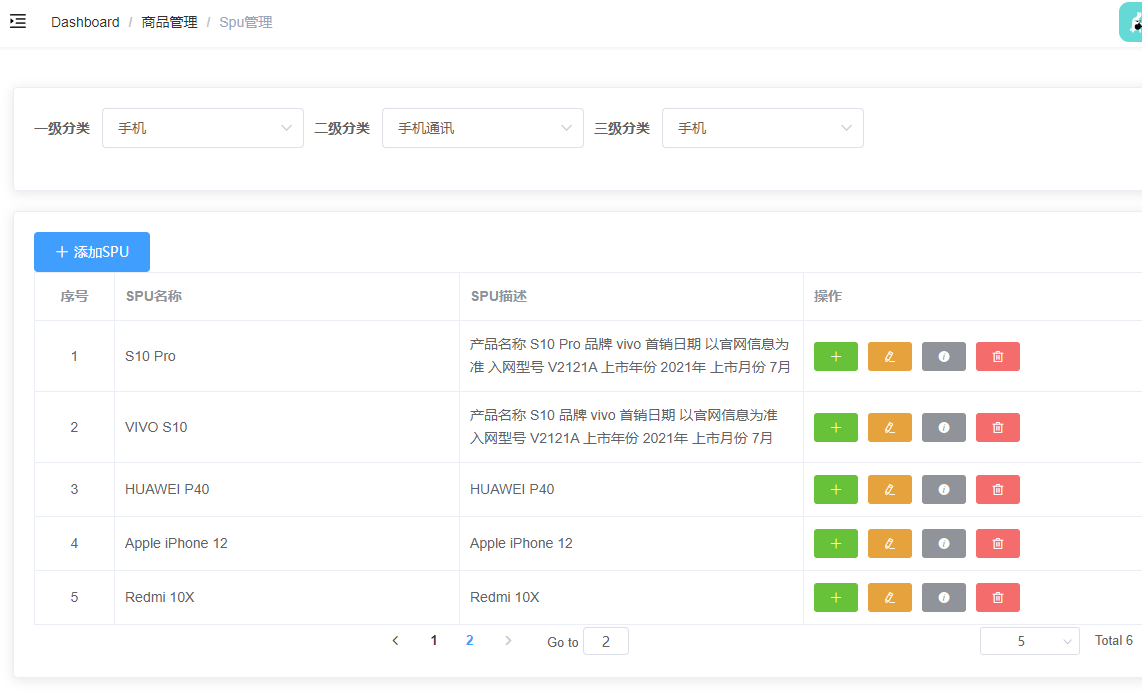Viewport: 1142px width, 696px height.
Task: Click the delete icon for S10 Pro
Action: [x=997, y=356]
